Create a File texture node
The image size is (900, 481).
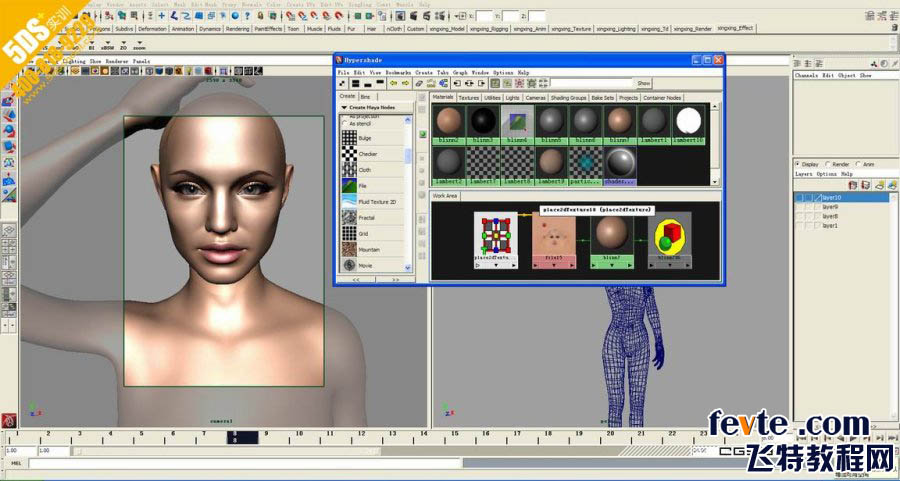[x=348, y=185]
